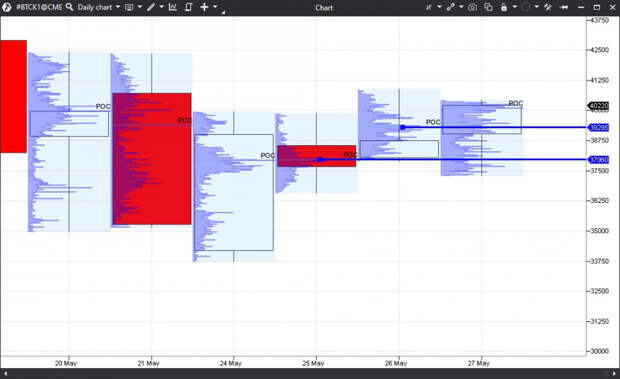Click the circle color marker icon
This screenshot has height=379, width=620.
pyautogui.click(x=525, y=7)
